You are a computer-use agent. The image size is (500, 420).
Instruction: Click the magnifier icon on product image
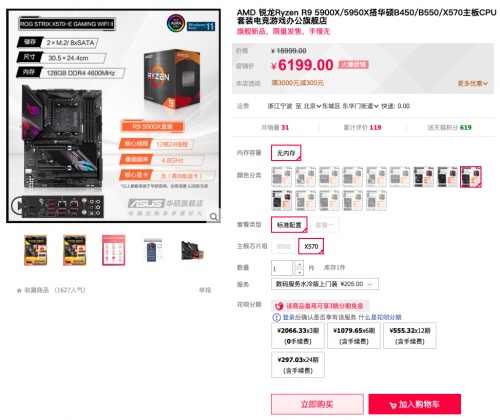pos(214,217)
